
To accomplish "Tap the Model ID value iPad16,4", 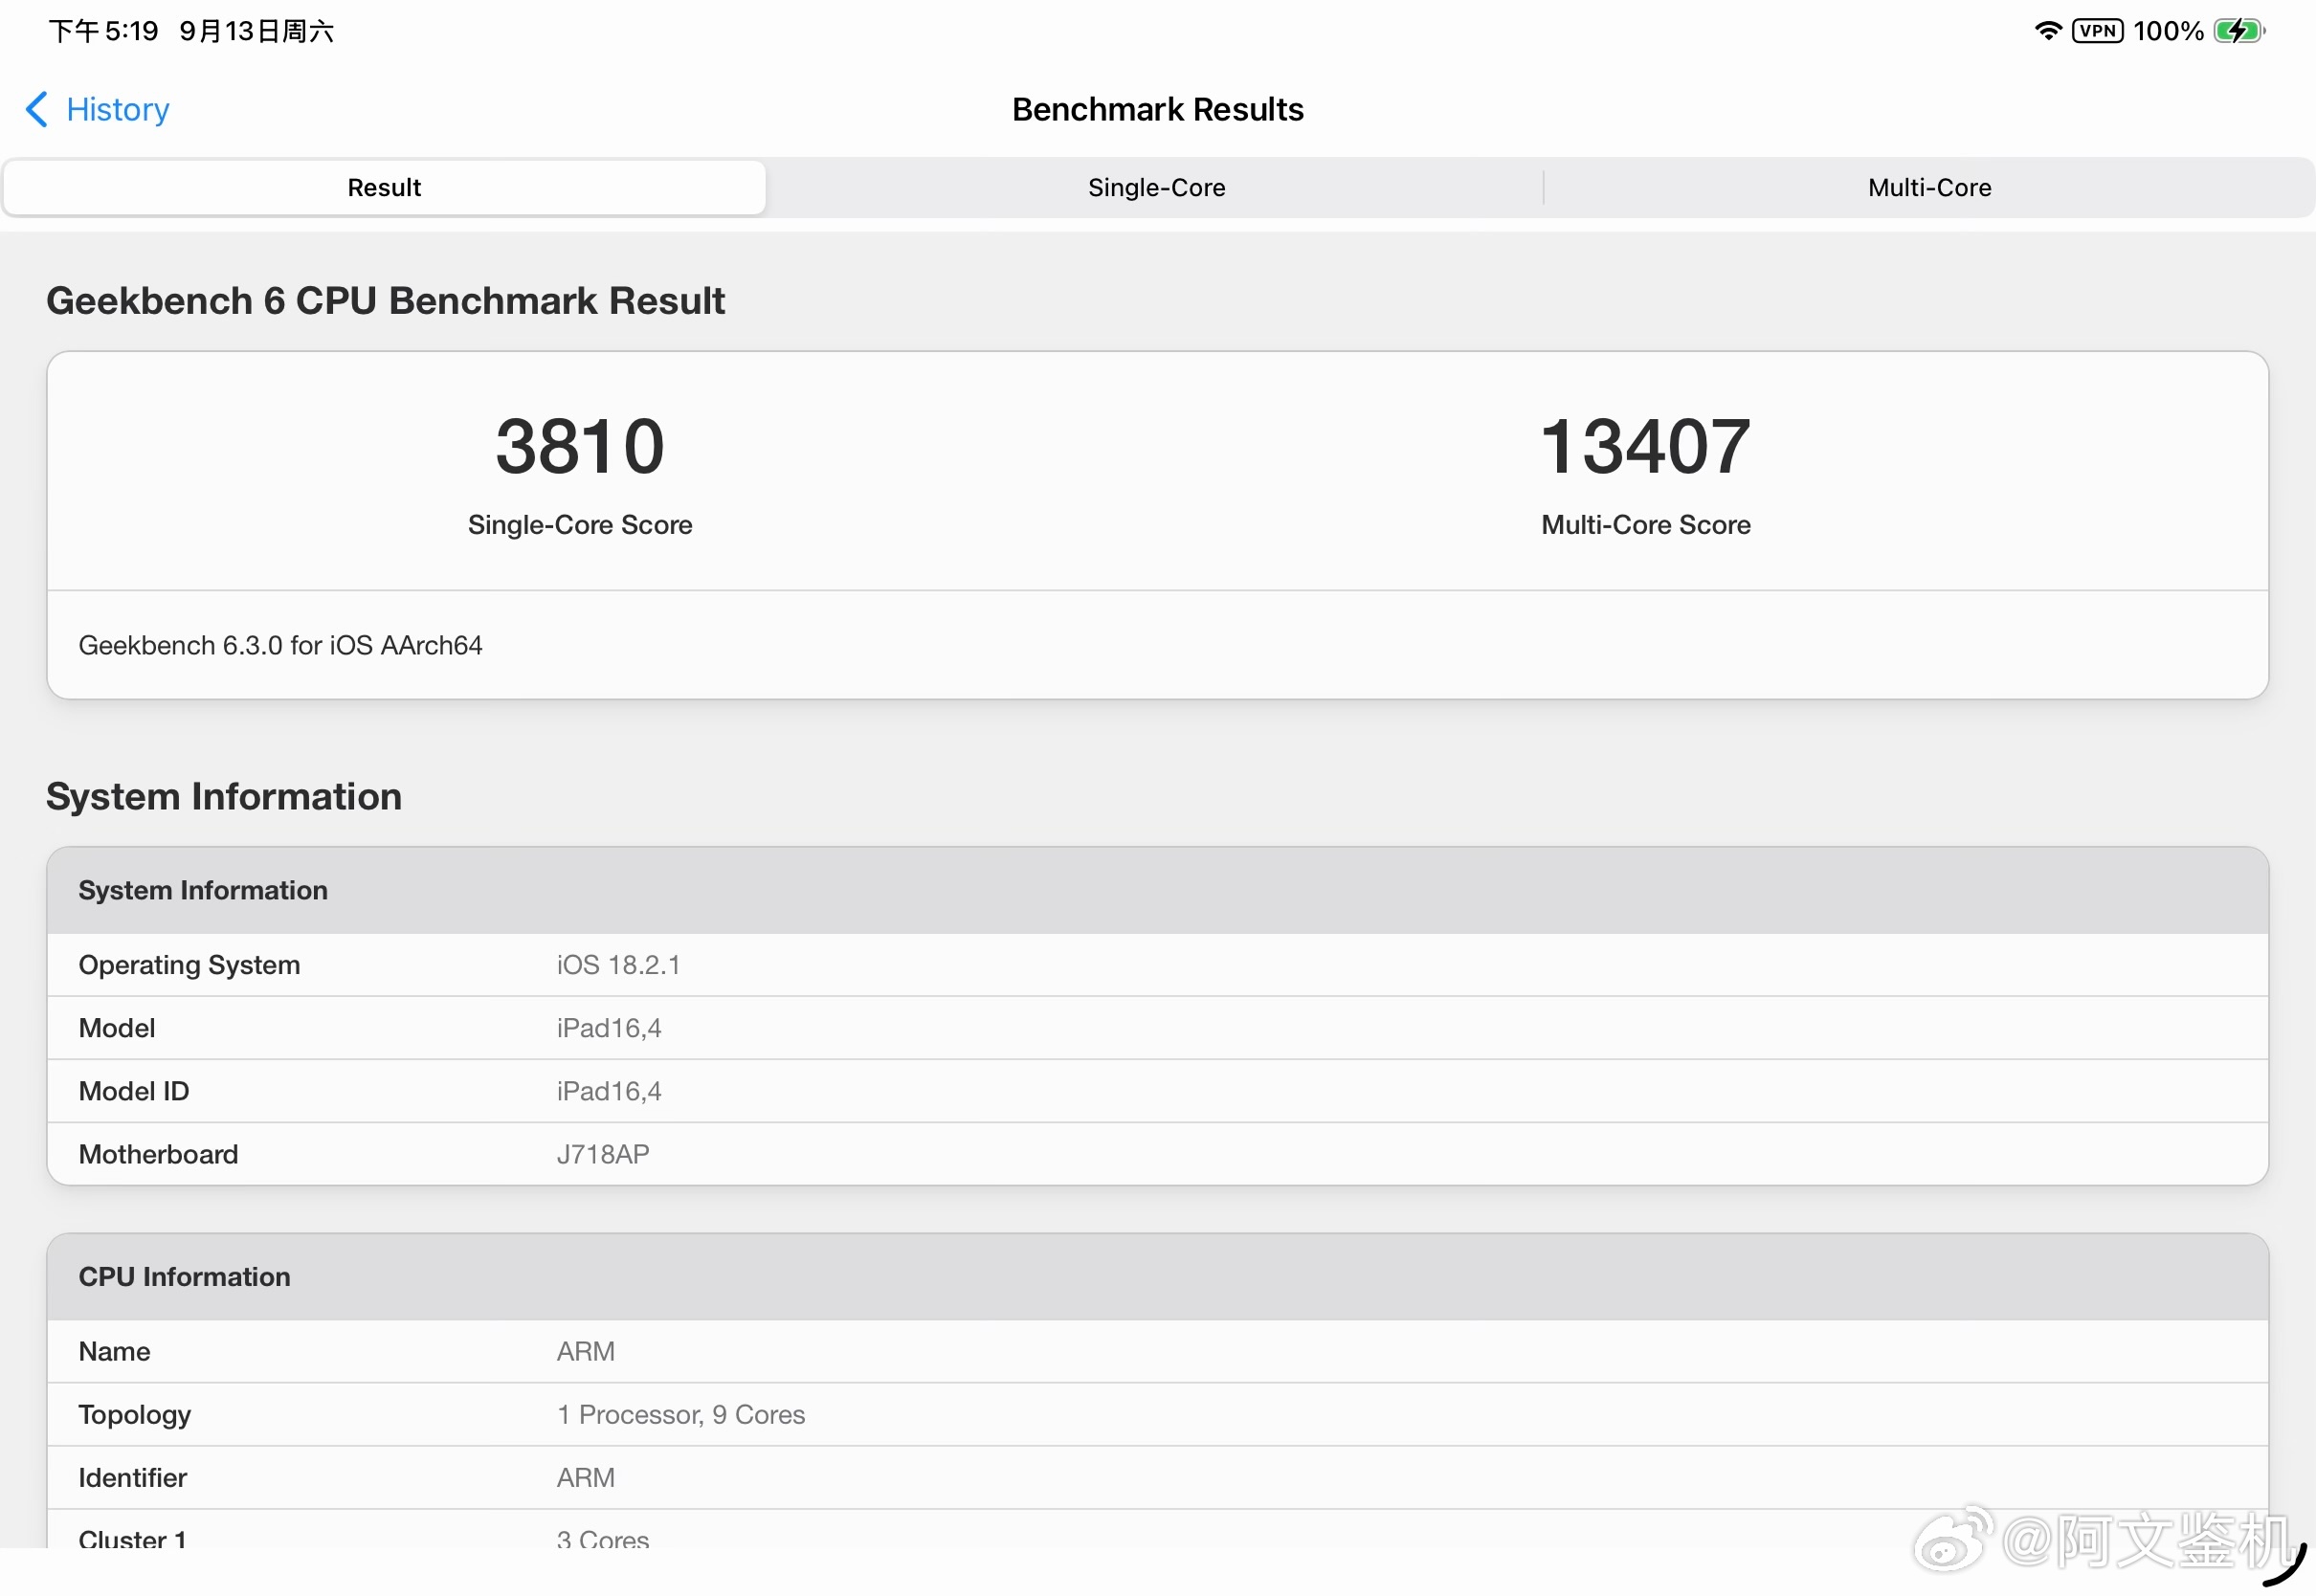I will tap(609, 1090).
